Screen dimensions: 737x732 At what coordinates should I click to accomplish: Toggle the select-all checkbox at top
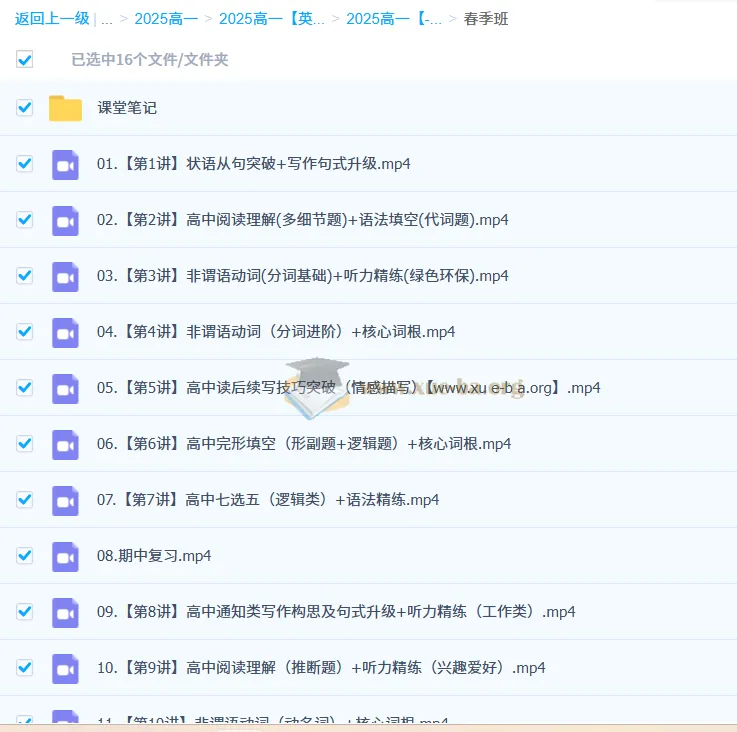[25, 60]
